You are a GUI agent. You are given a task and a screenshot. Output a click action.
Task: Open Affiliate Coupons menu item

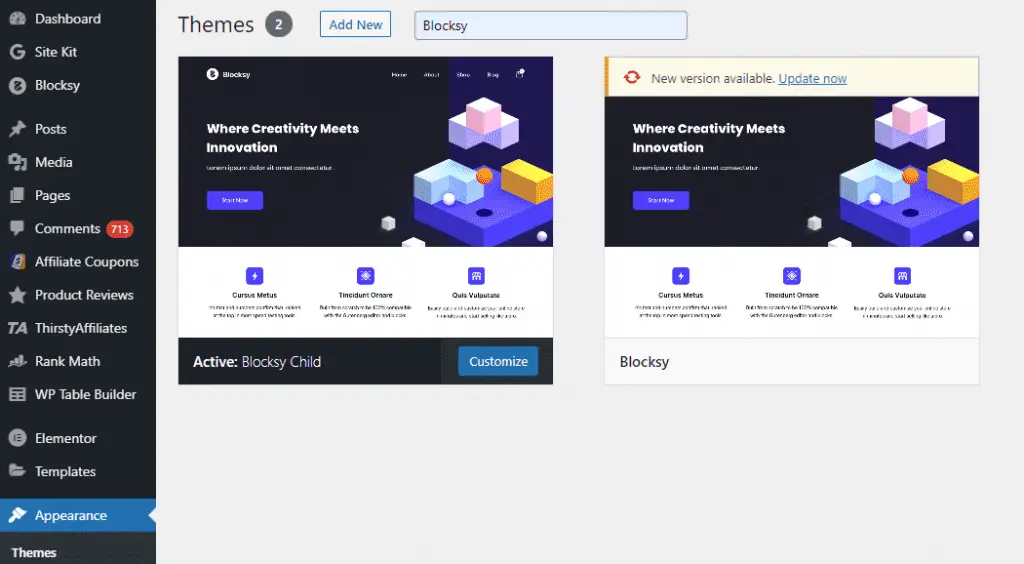(78, 262)
